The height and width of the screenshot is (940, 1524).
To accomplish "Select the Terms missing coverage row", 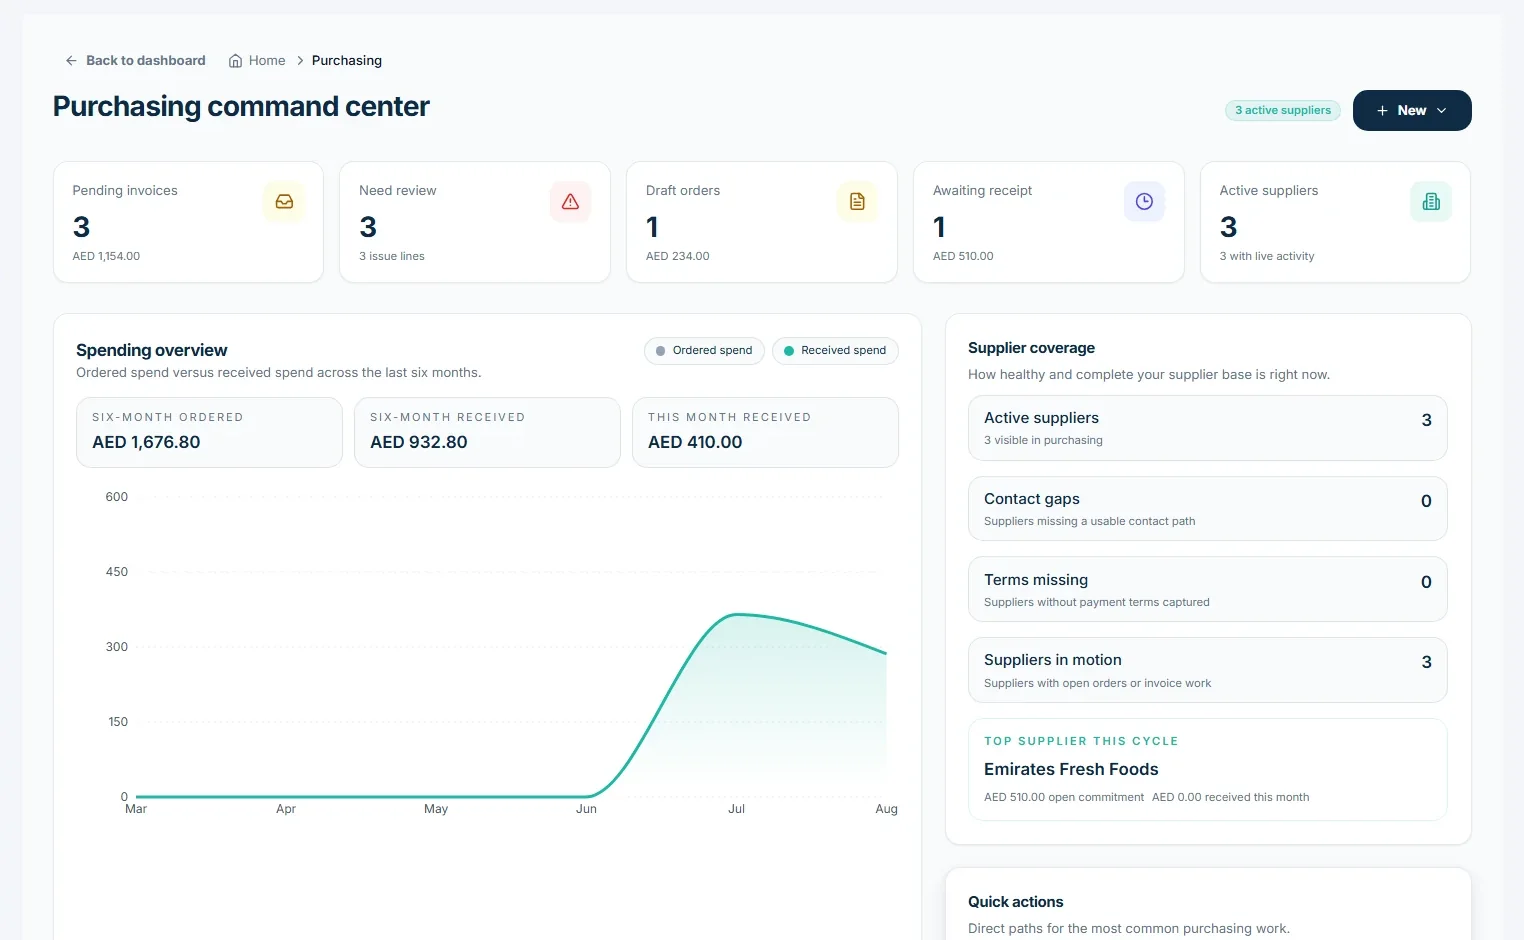I will click(1208, 589).
